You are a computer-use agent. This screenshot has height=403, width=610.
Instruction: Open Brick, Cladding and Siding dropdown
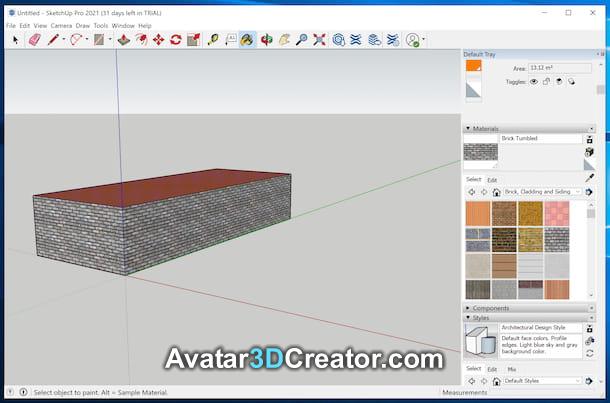(543, 192)
